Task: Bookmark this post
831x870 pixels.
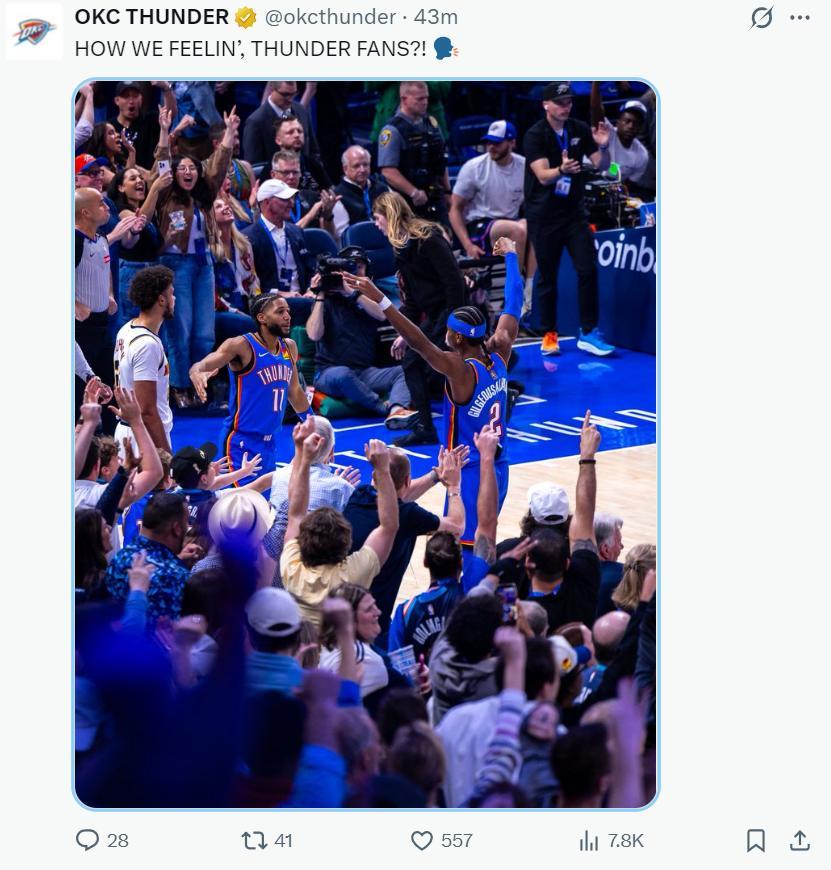Action: pyautogui.click(x=756, y=840)
